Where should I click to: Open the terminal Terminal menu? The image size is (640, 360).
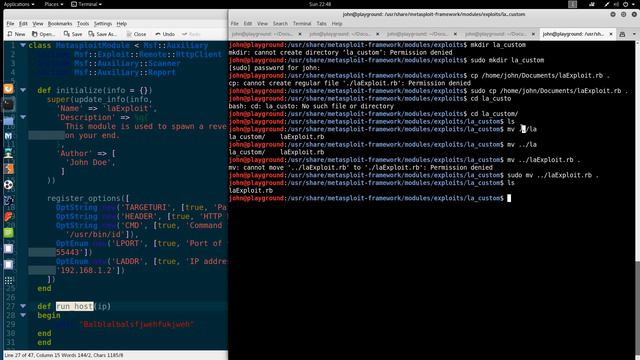(302, 24)
